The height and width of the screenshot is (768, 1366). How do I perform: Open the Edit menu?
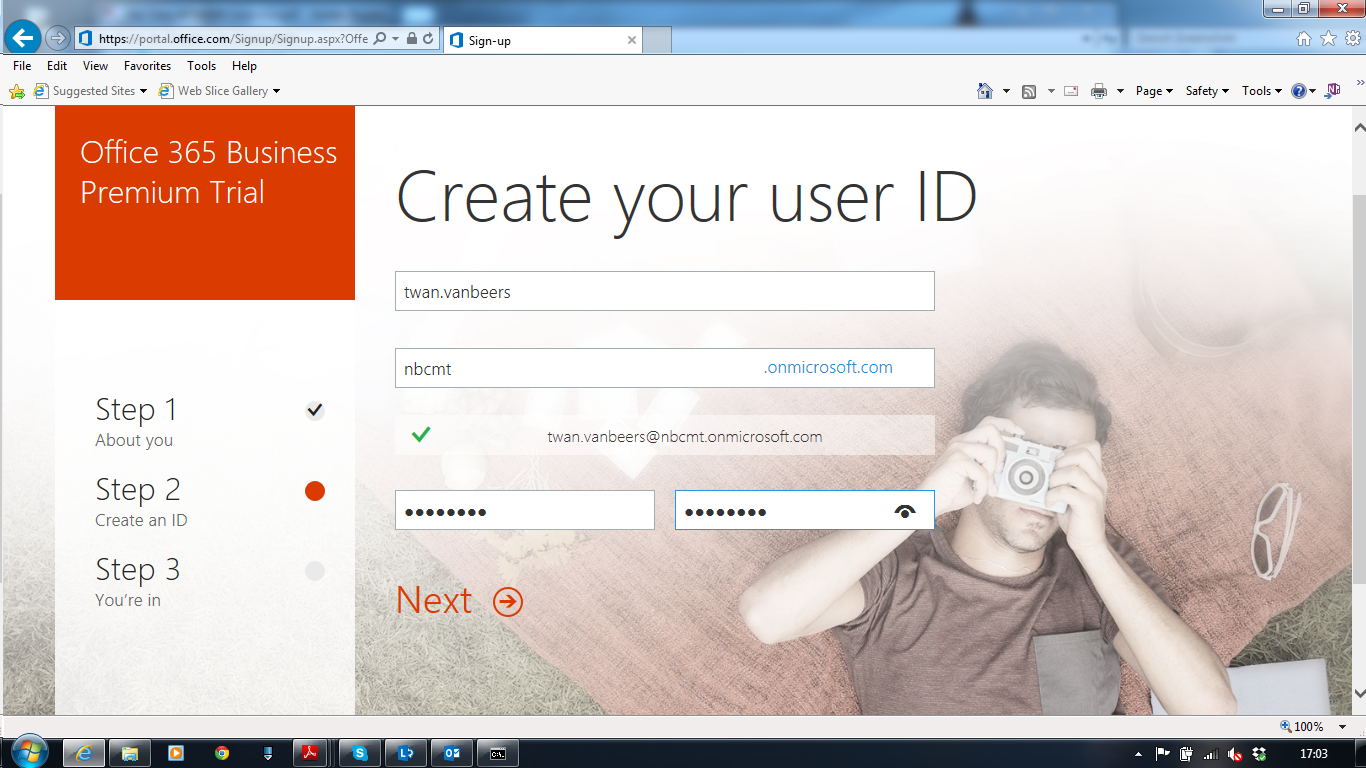57,66
